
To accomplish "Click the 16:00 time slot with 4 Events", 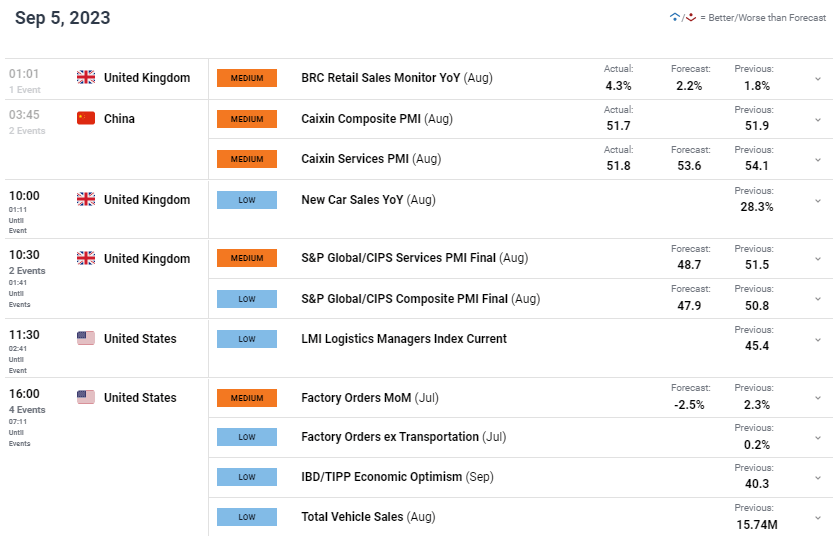I will (25, 397).
